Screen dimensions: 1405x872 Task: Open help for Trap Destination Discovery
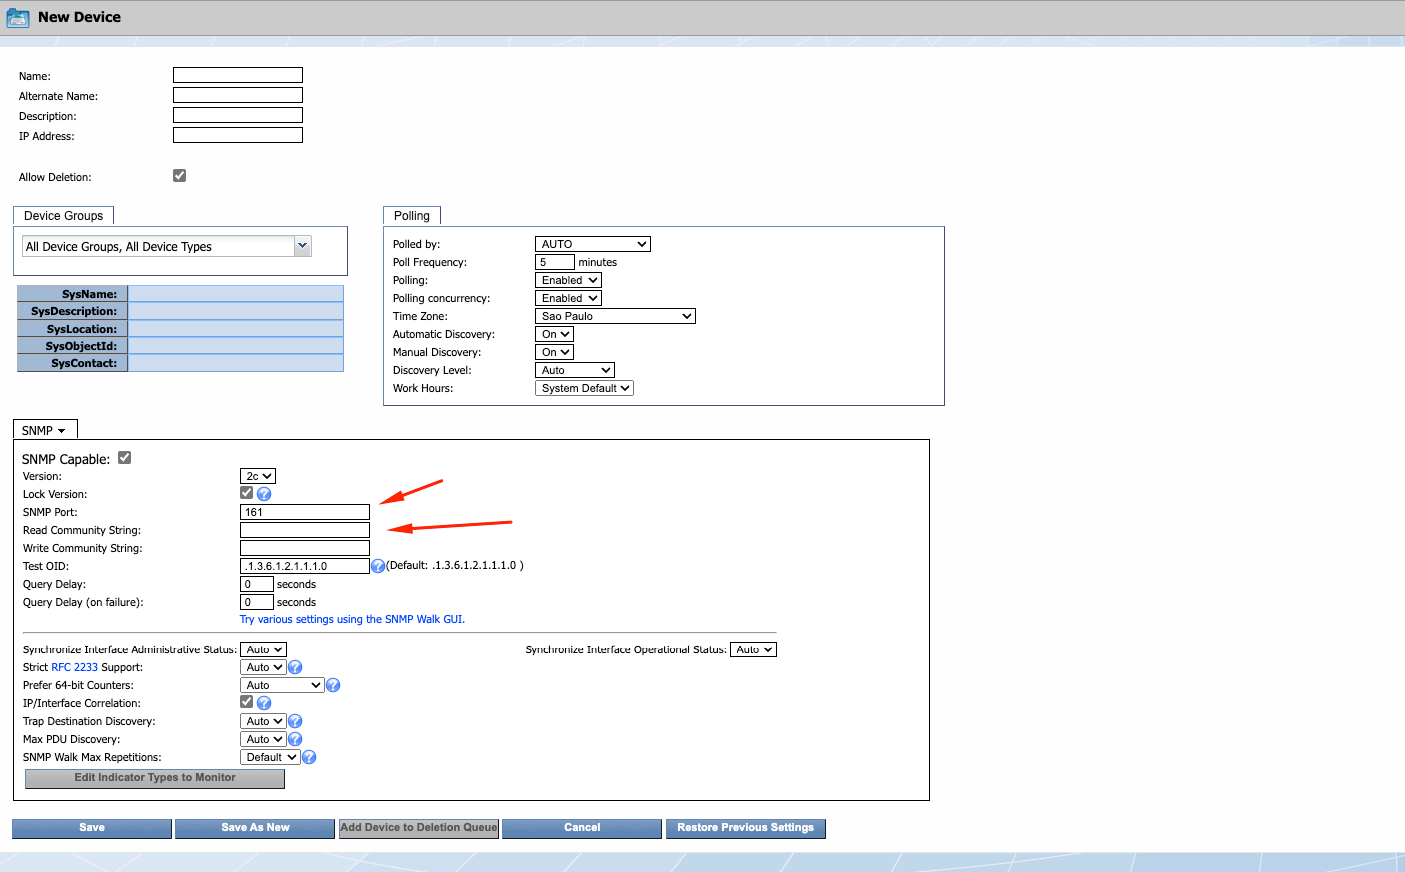295,721
